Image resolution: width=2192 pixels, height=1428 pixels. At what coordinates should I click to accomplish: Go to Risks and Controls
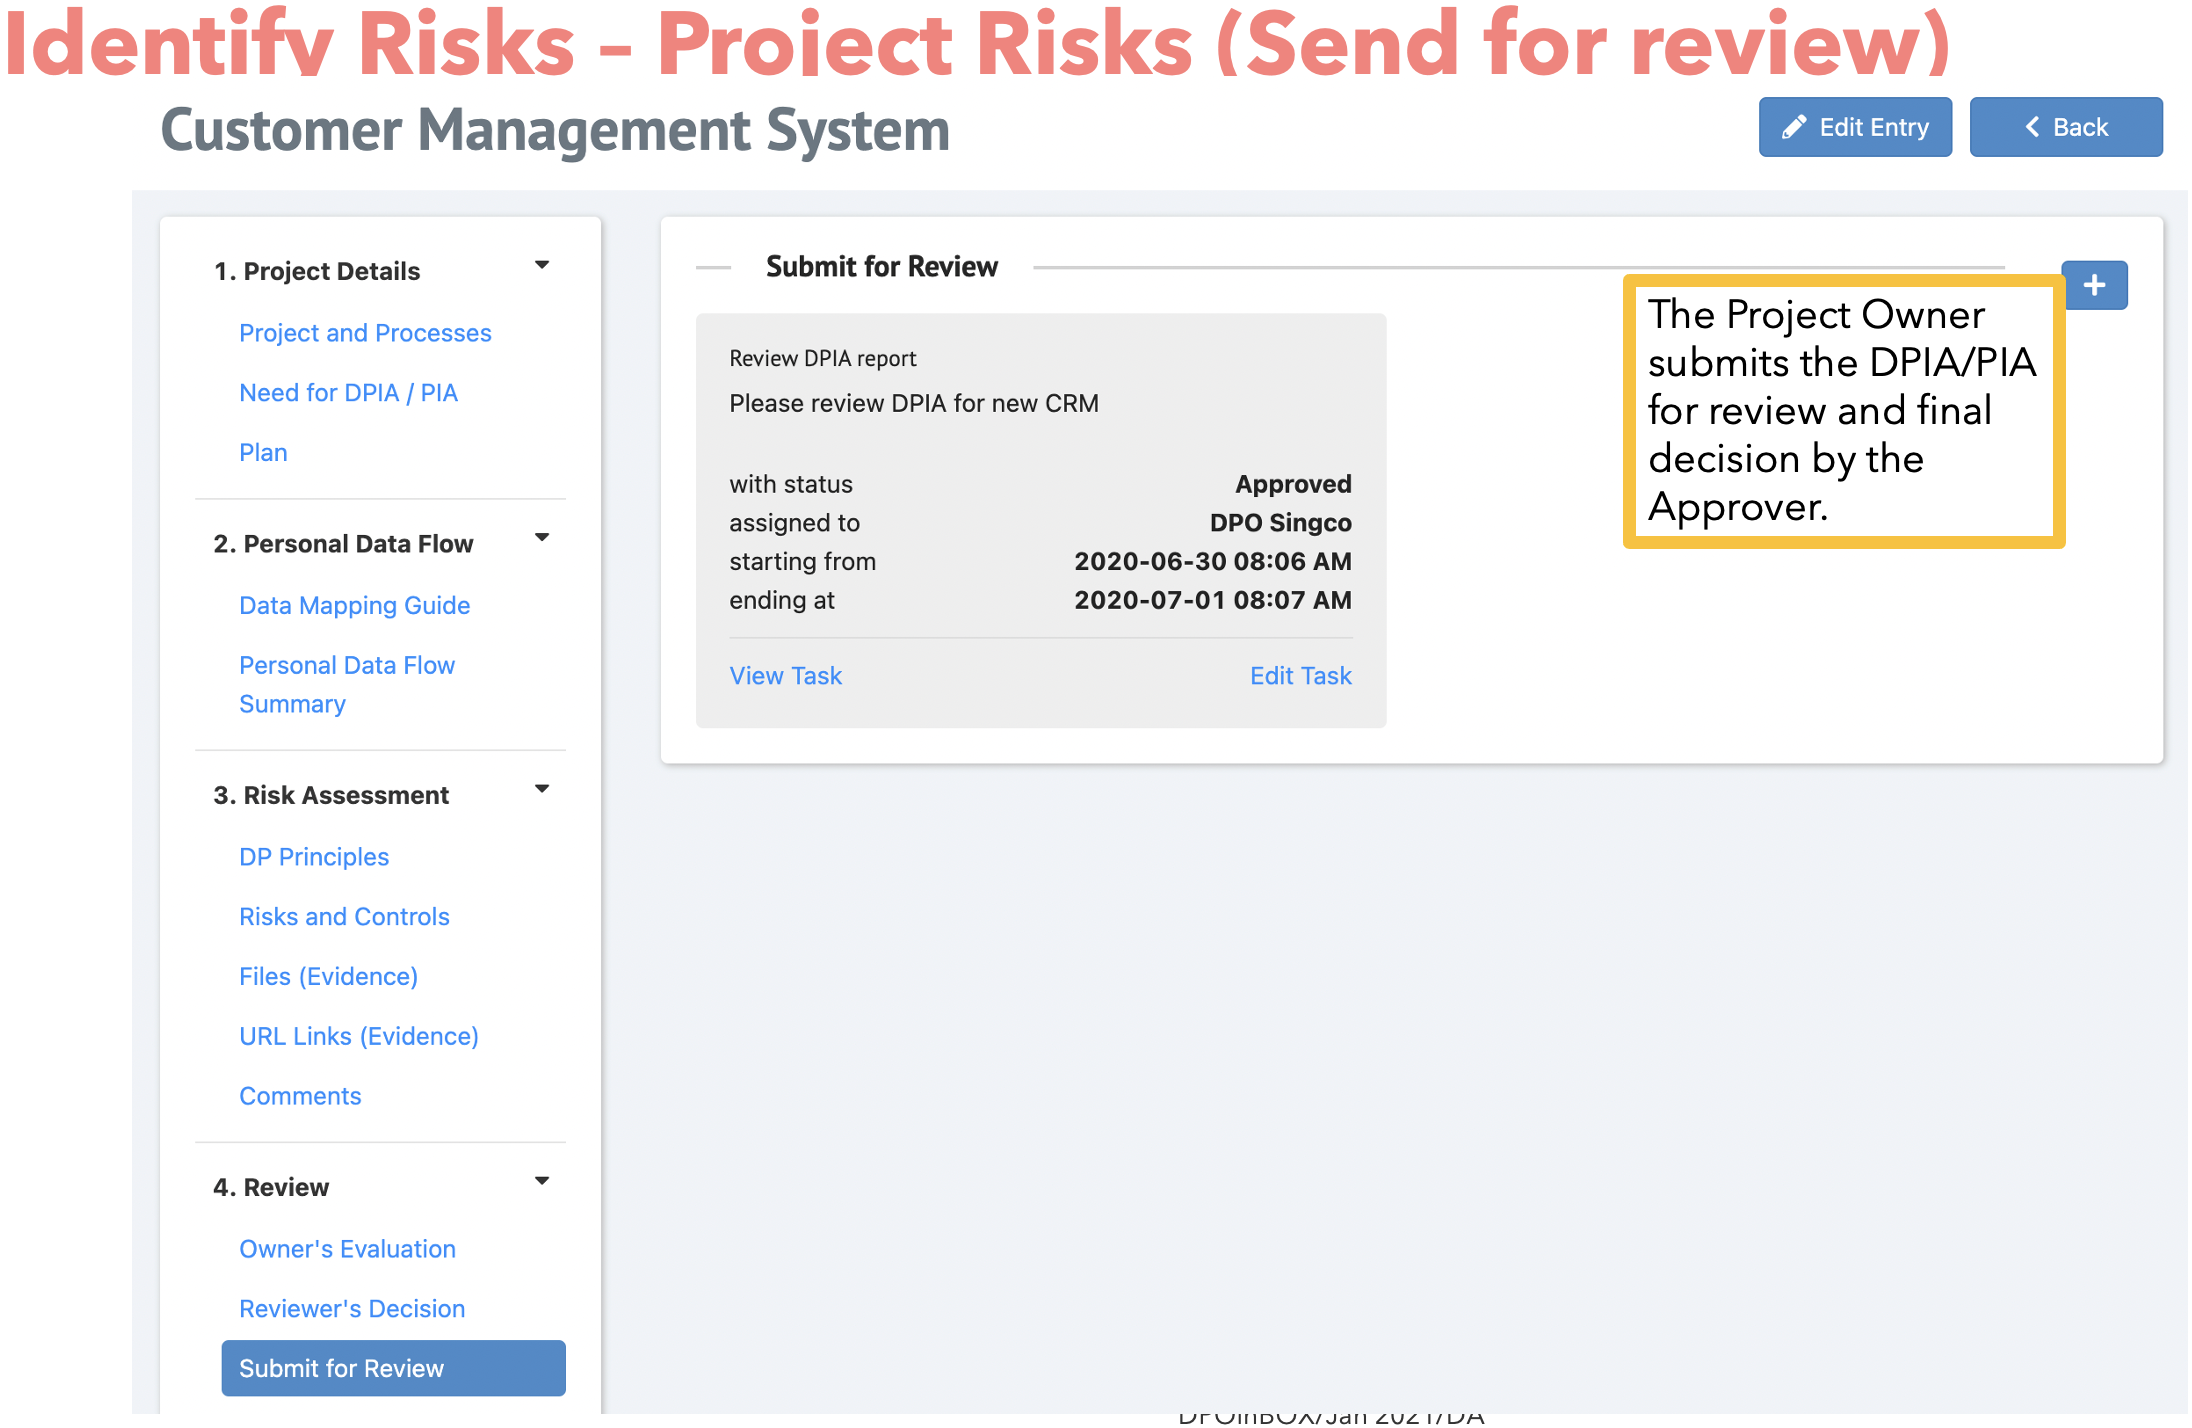(x=344, y=916)
